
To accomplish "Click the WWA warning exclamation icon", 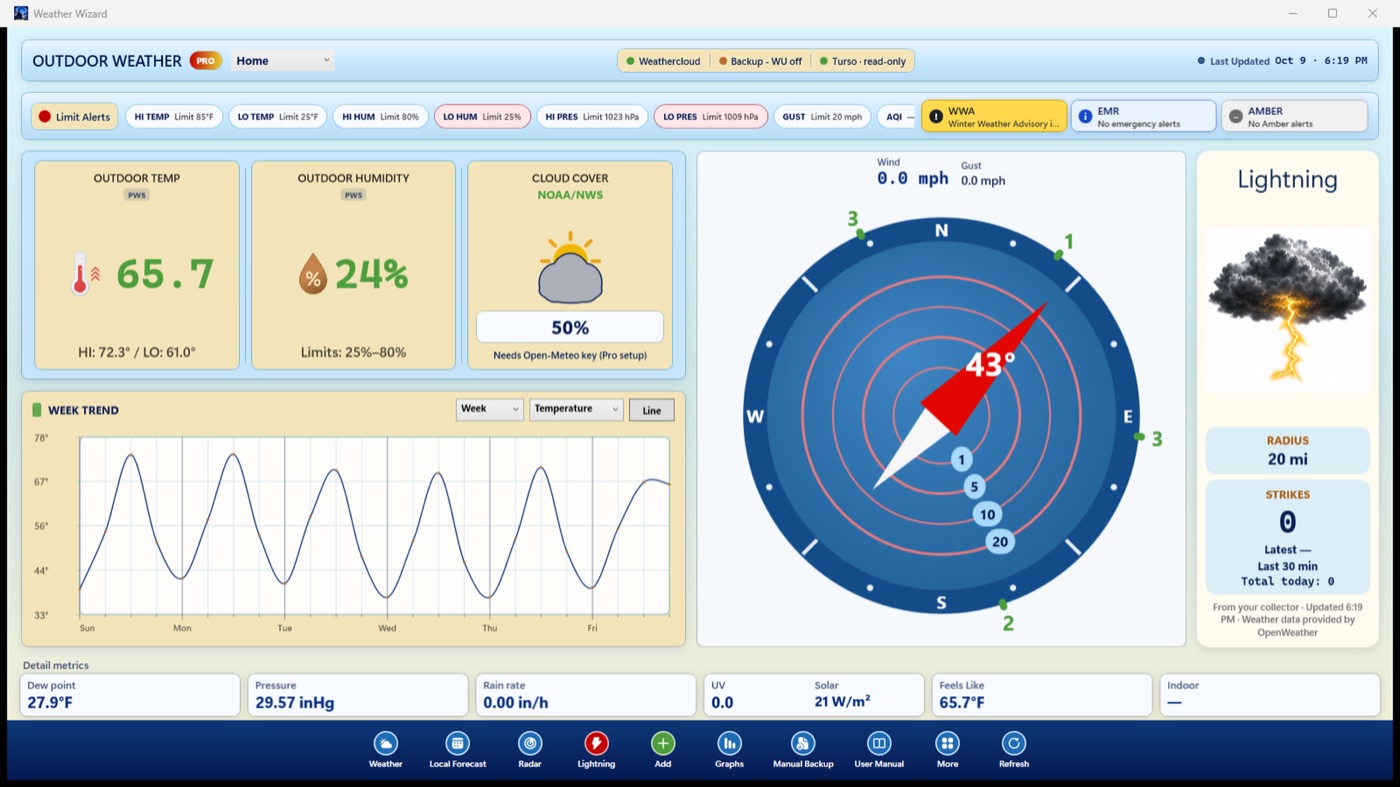I will 936,116.
